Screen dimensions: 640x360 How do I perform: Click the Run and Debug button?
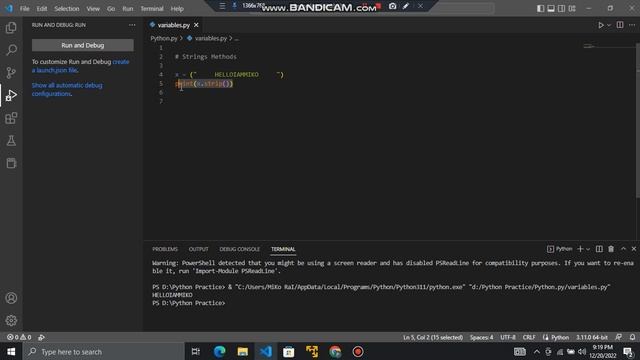82,45
